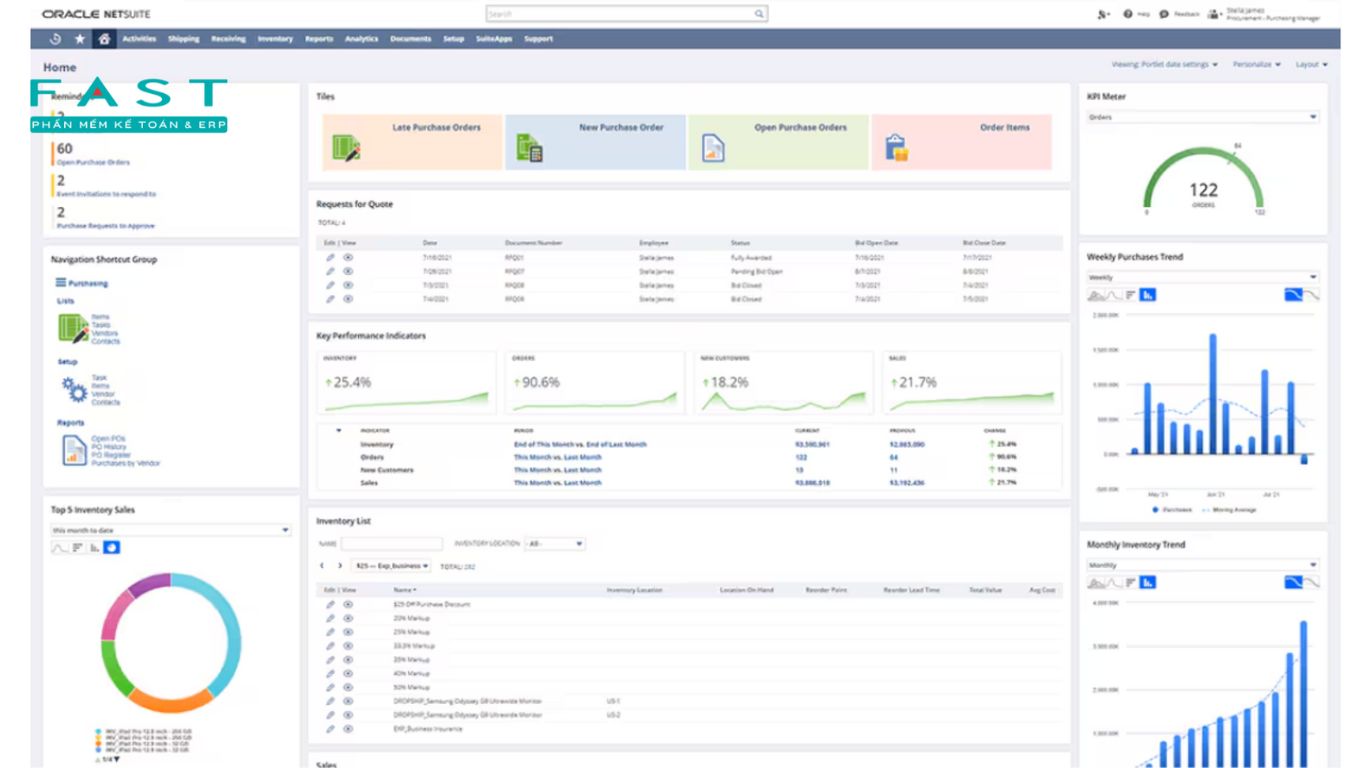Screen dimensions: 1366x768
Task: Switch Weekly Purchases Trend to column chart
Action: (1148, 295)
